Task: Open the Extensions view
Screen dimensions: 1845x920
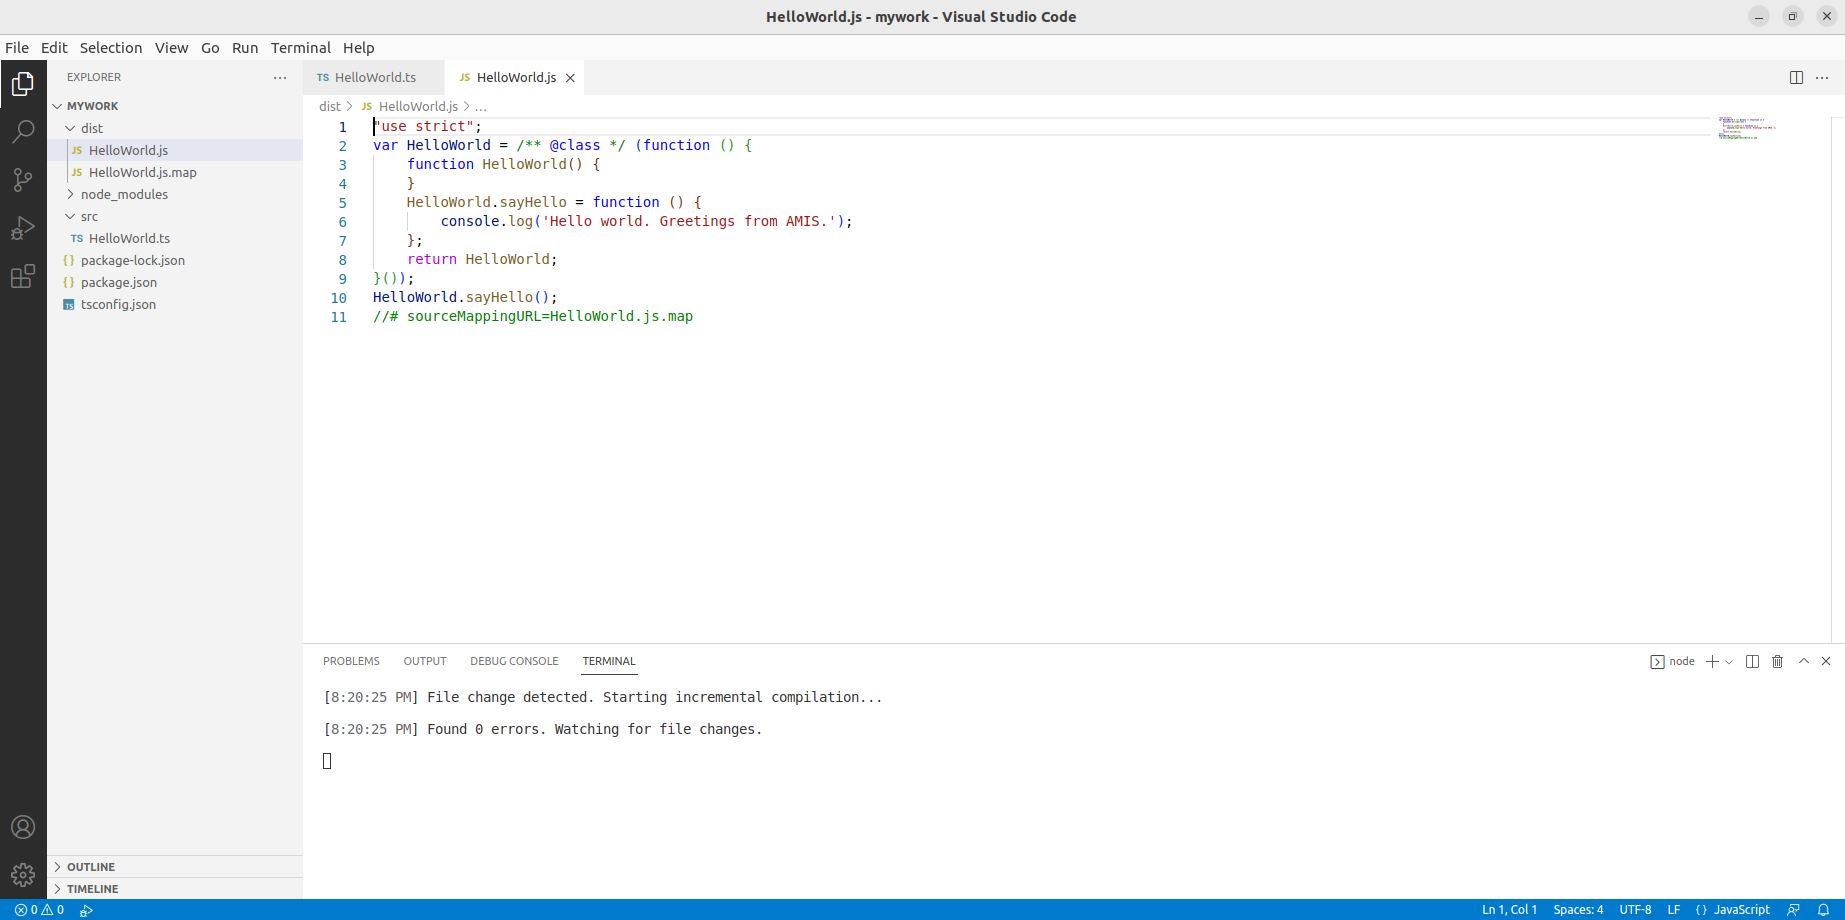Action: point(23,277)
